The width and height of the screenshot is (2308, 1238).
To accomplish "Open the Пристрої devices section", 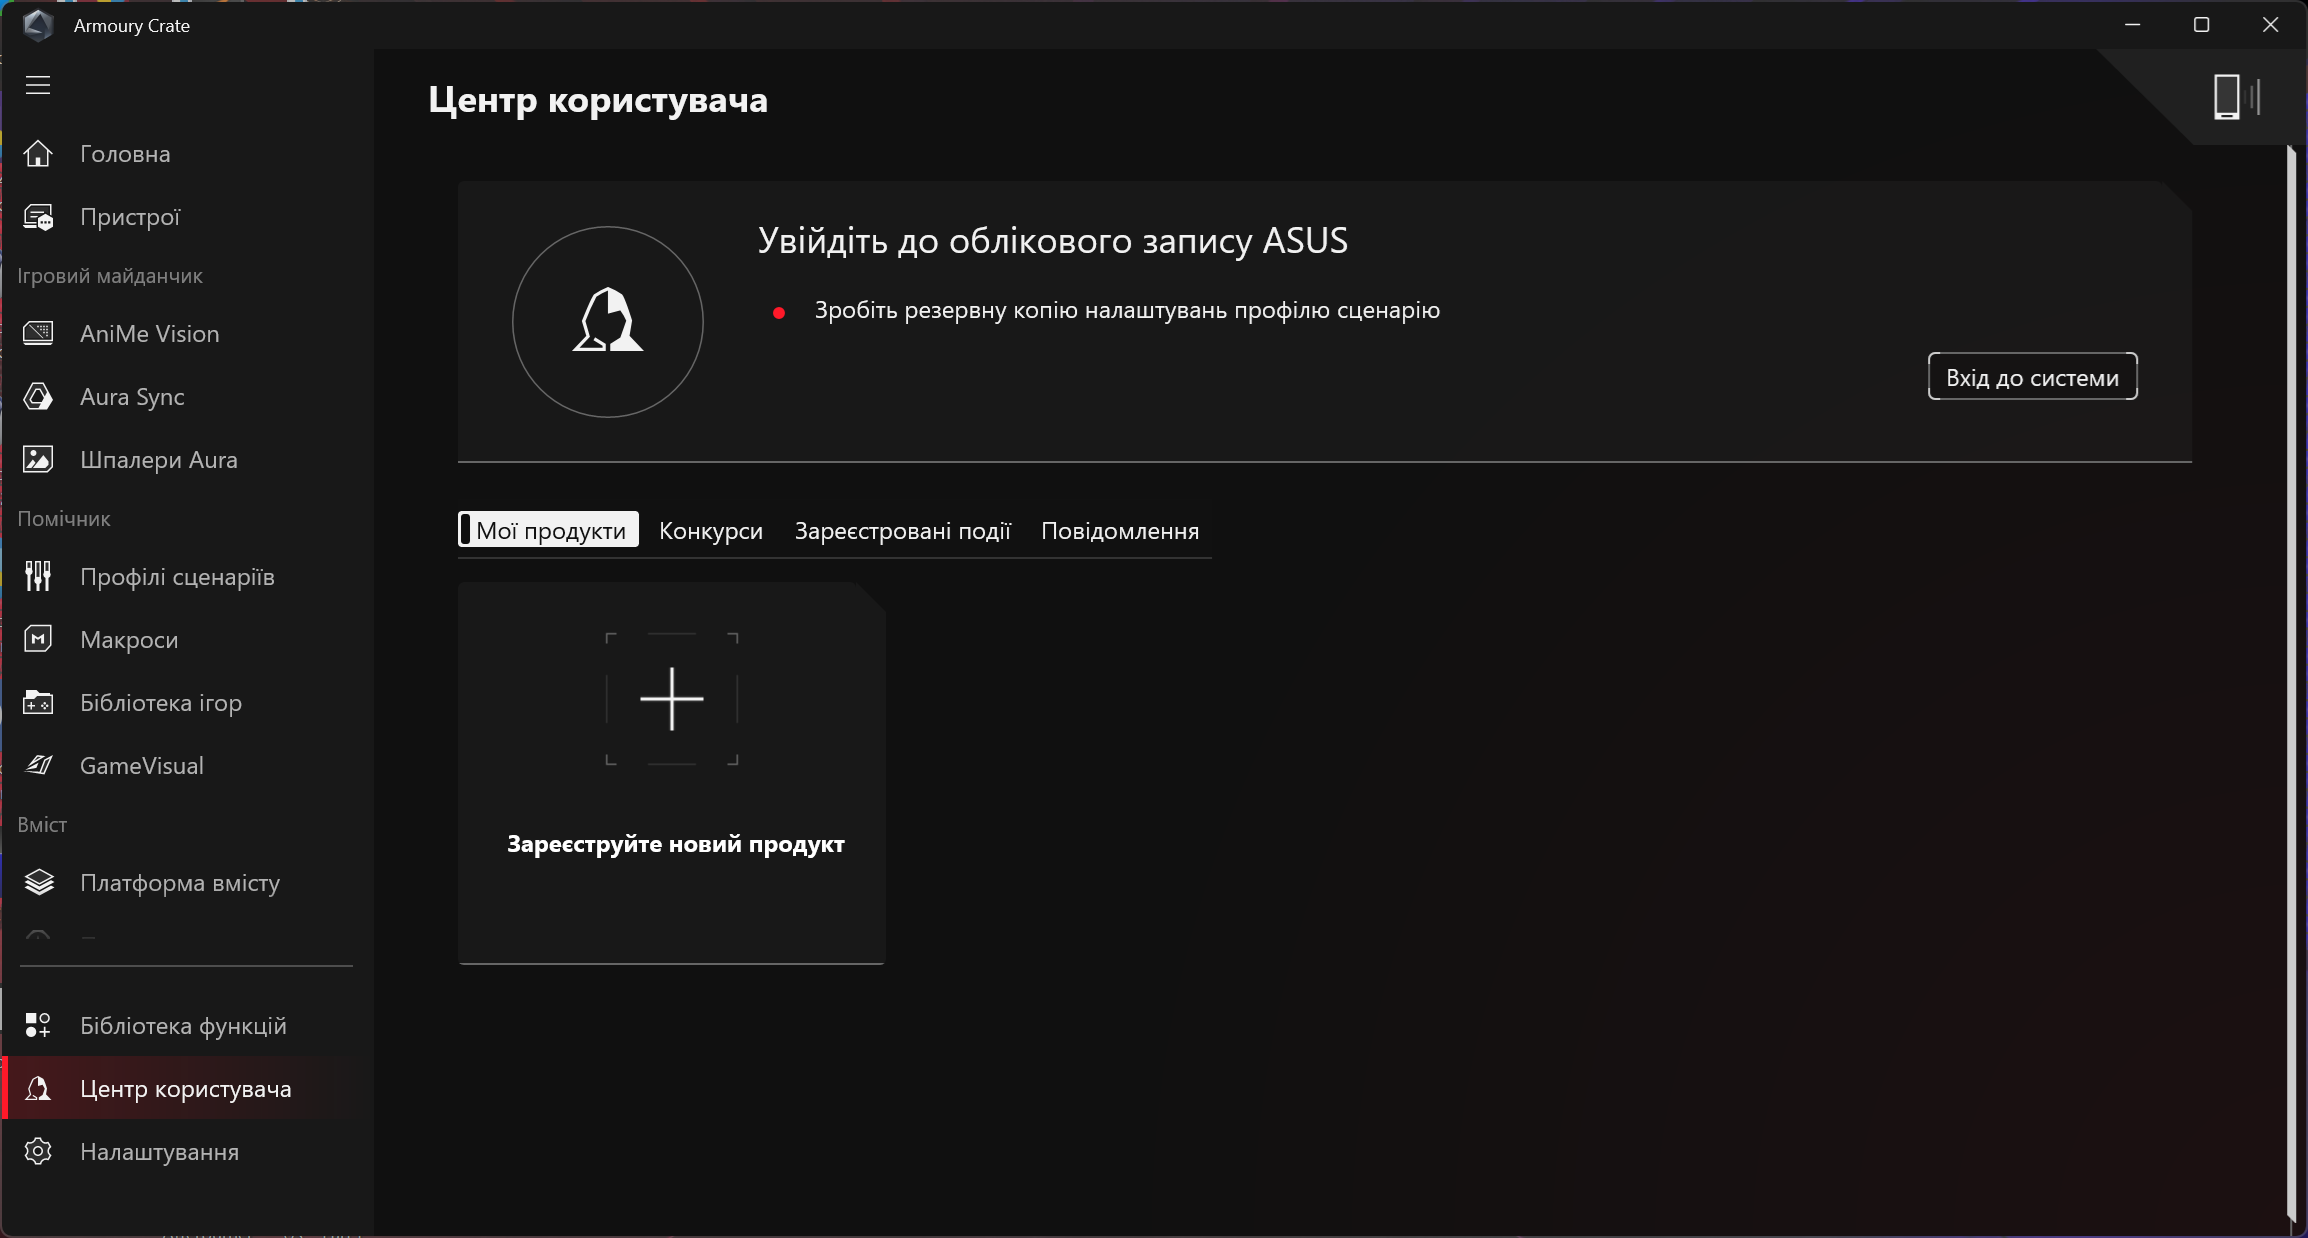I will 129,217.
